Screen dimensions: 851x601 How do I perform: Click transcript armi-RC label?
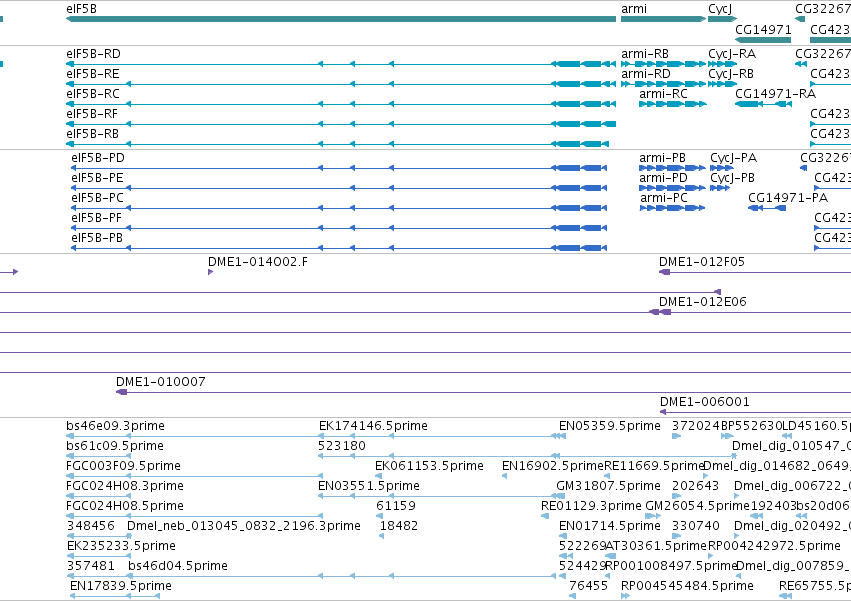tap(663, 94)
